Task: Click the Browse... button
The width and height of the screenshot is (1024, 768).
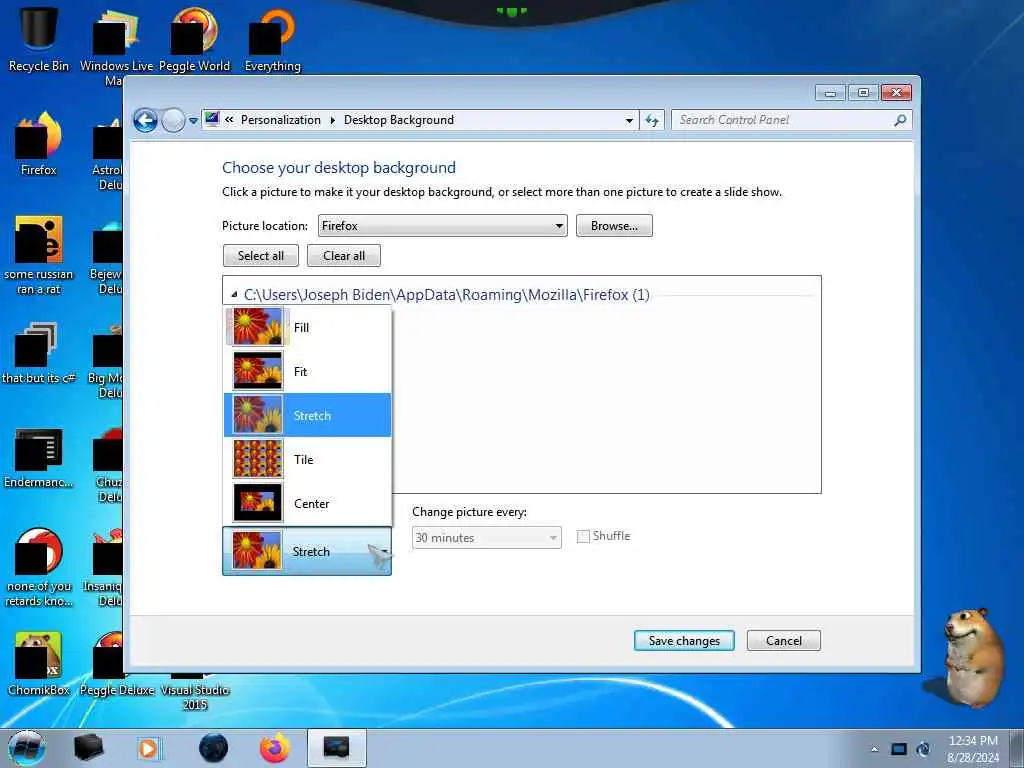Action: 614,226
